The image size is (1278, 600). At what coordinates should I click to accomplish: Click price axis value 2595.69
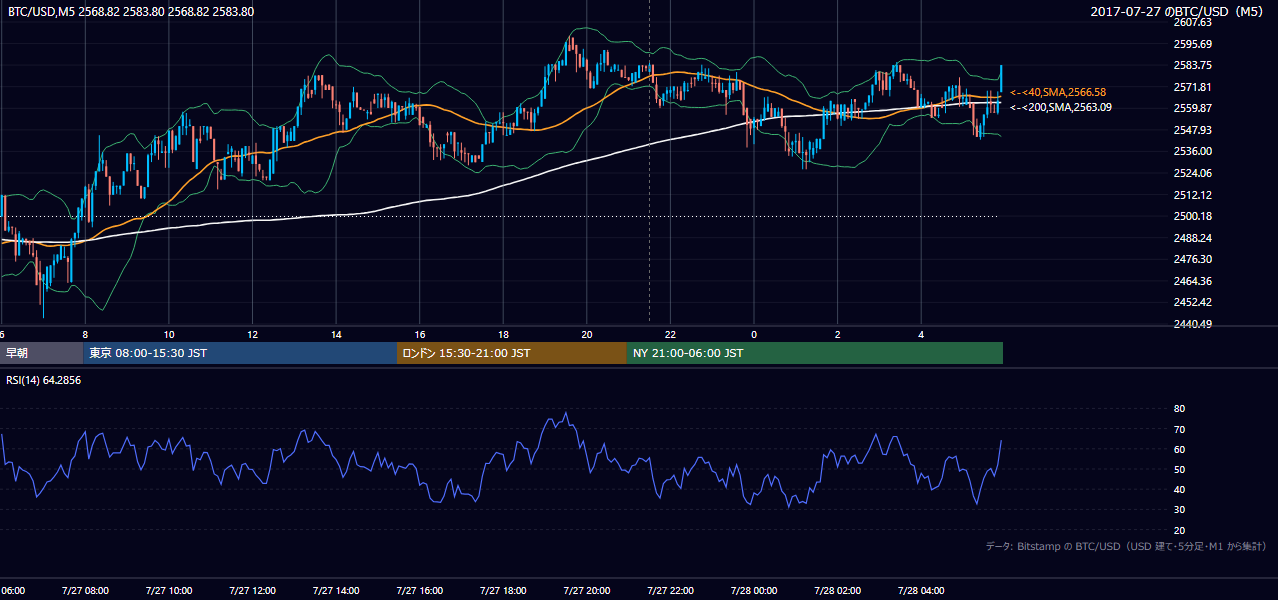pos(1192,44)
